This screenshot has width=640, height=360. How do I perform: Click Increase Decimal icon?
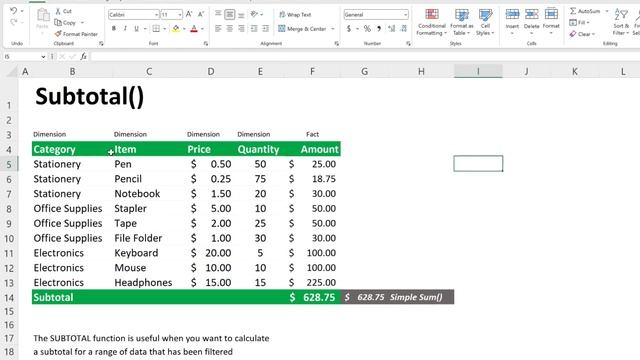click(391, 29)
